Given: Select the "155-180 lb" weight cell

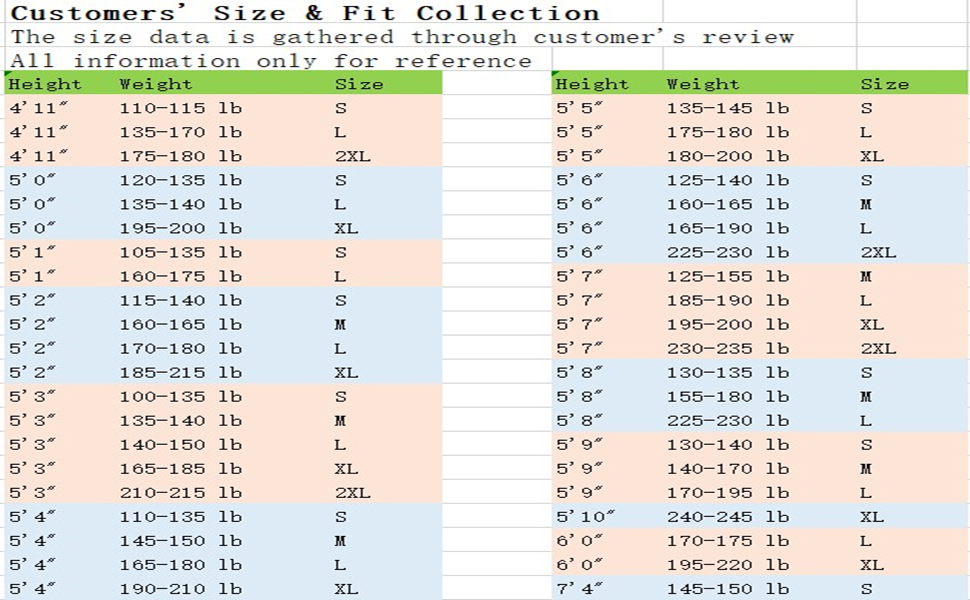Looking at the screenshot, I should click(x=728, y=396).
